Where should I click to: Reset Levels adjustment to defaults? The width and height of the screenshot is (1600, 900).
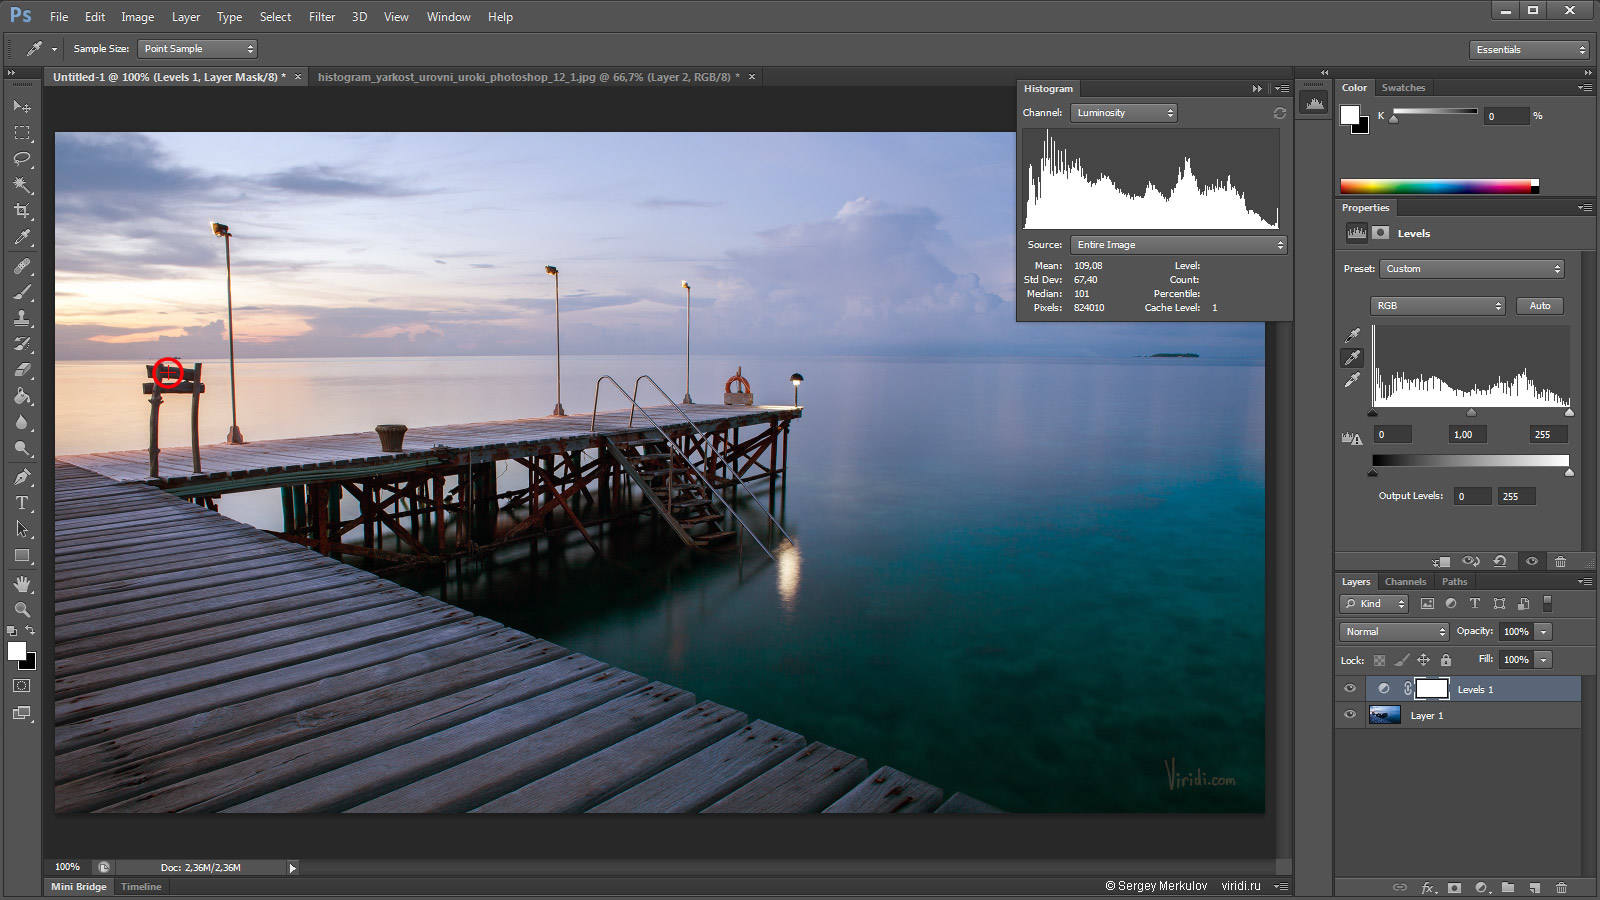[1499, 562]
